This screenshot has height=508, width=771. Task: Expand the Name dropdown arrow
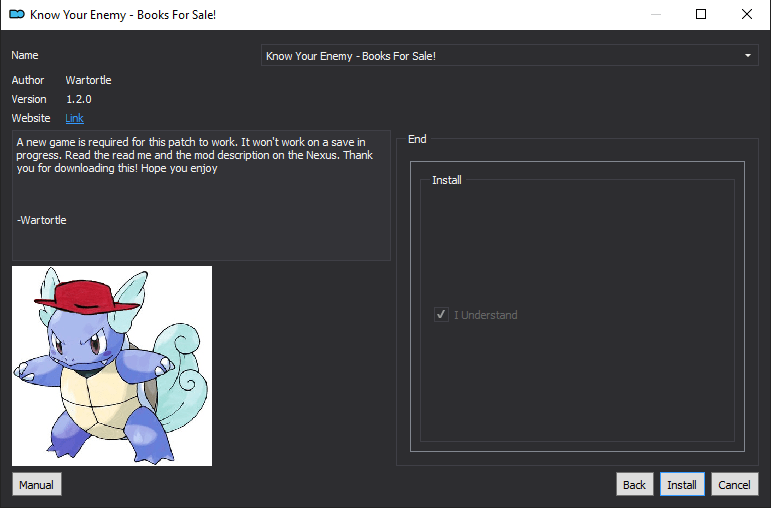[747, 56]
